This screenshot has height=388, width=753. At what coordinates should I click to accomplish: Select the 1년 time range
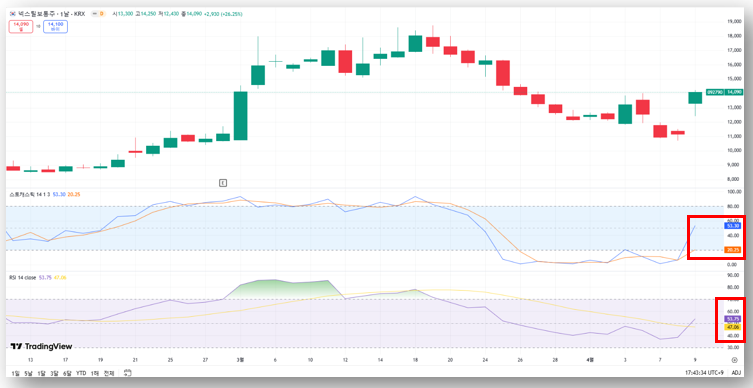click(95, 373)
